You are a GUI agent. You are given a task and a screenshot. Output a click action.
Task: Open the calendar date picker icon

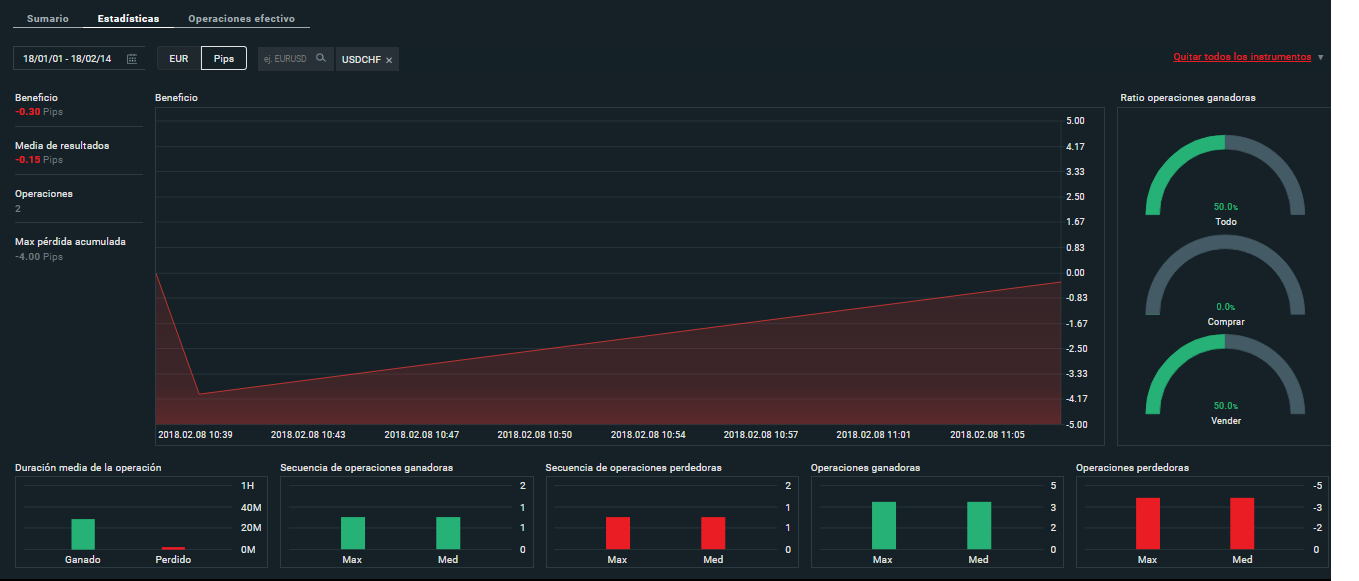pos(132,59)
